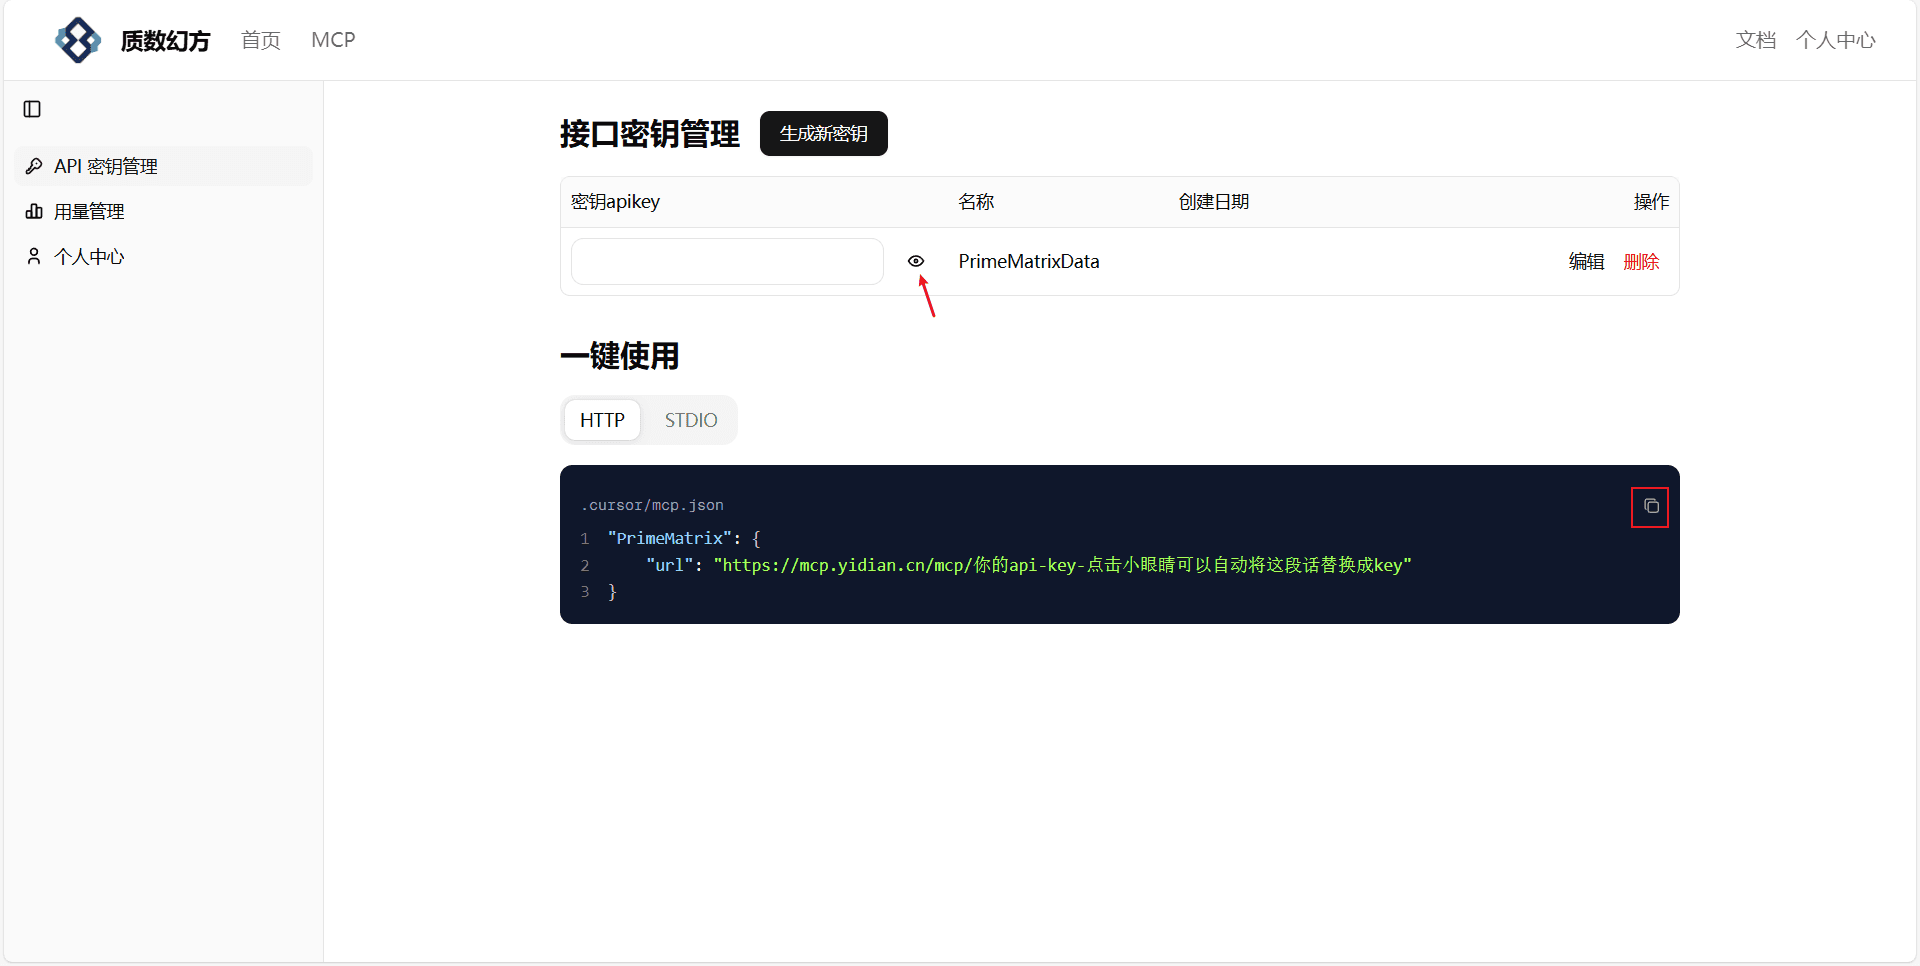Open MCP in top navigation

(x=333, y=40)
